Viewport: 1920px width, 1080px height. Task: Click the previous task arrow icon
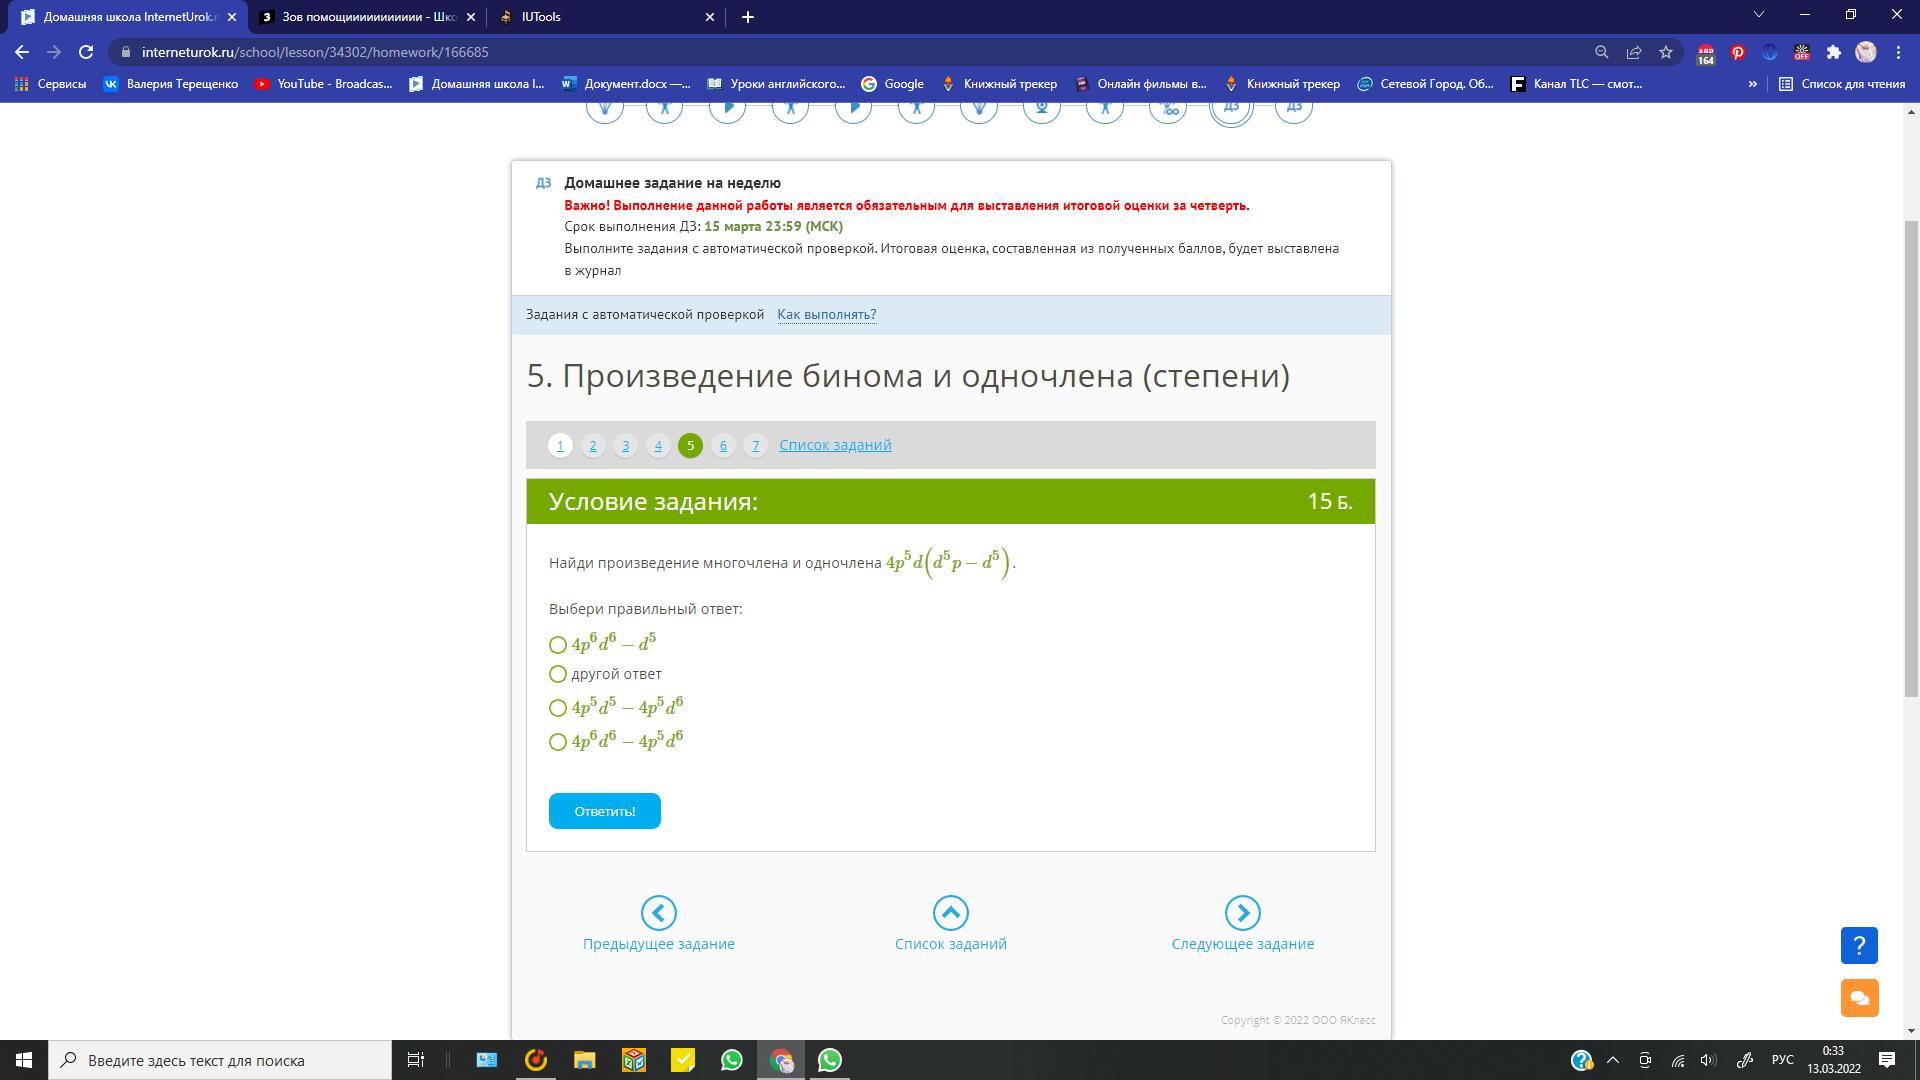[658, 912]
